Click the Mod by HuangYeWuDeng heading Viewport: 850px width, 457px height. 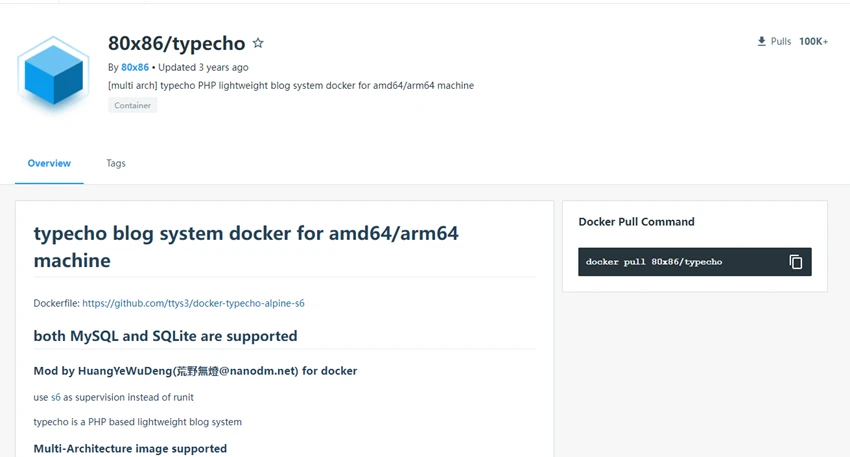(x=195, y=371)
